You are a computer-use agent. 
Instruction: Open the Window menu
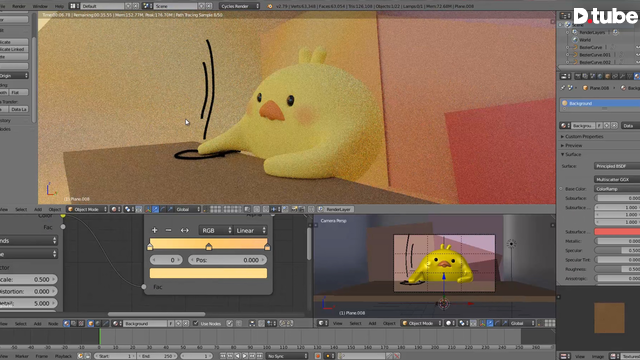pos(40,6)
